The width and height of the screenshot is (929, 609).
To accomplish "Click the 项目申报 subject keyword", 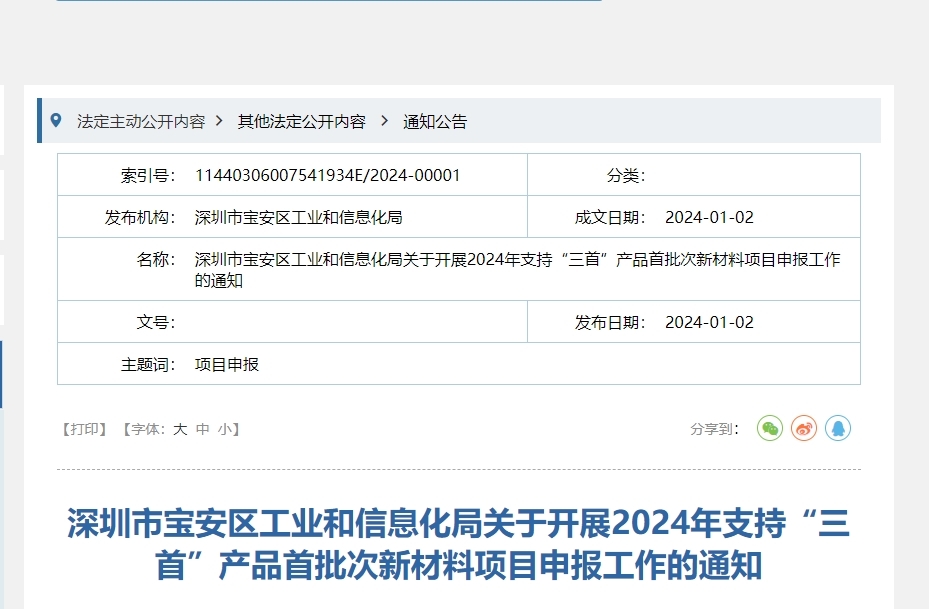I will [227, 364].
